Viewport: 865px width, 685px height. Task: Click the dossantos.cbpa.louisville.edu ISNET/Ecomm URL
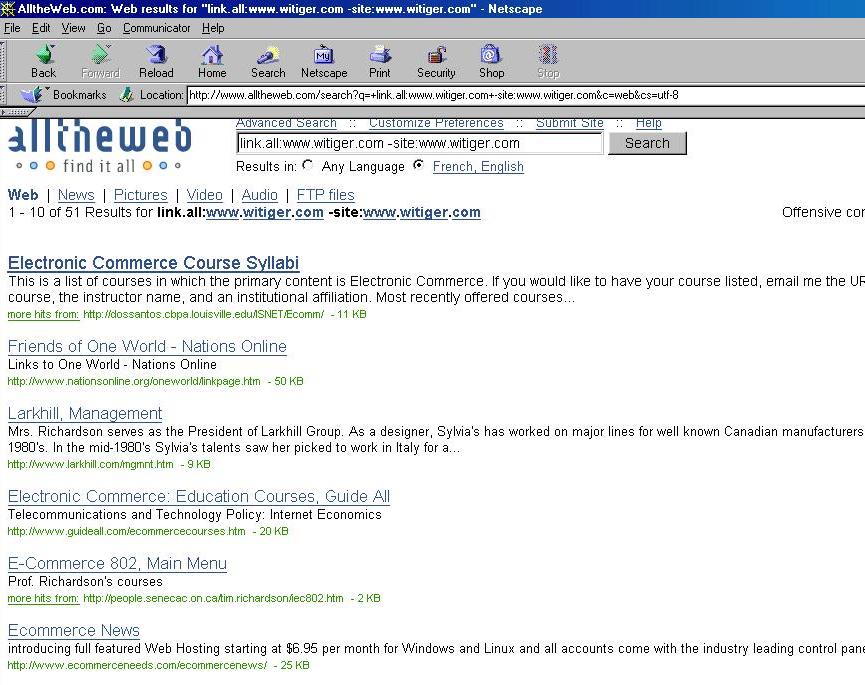pos(204,314)
